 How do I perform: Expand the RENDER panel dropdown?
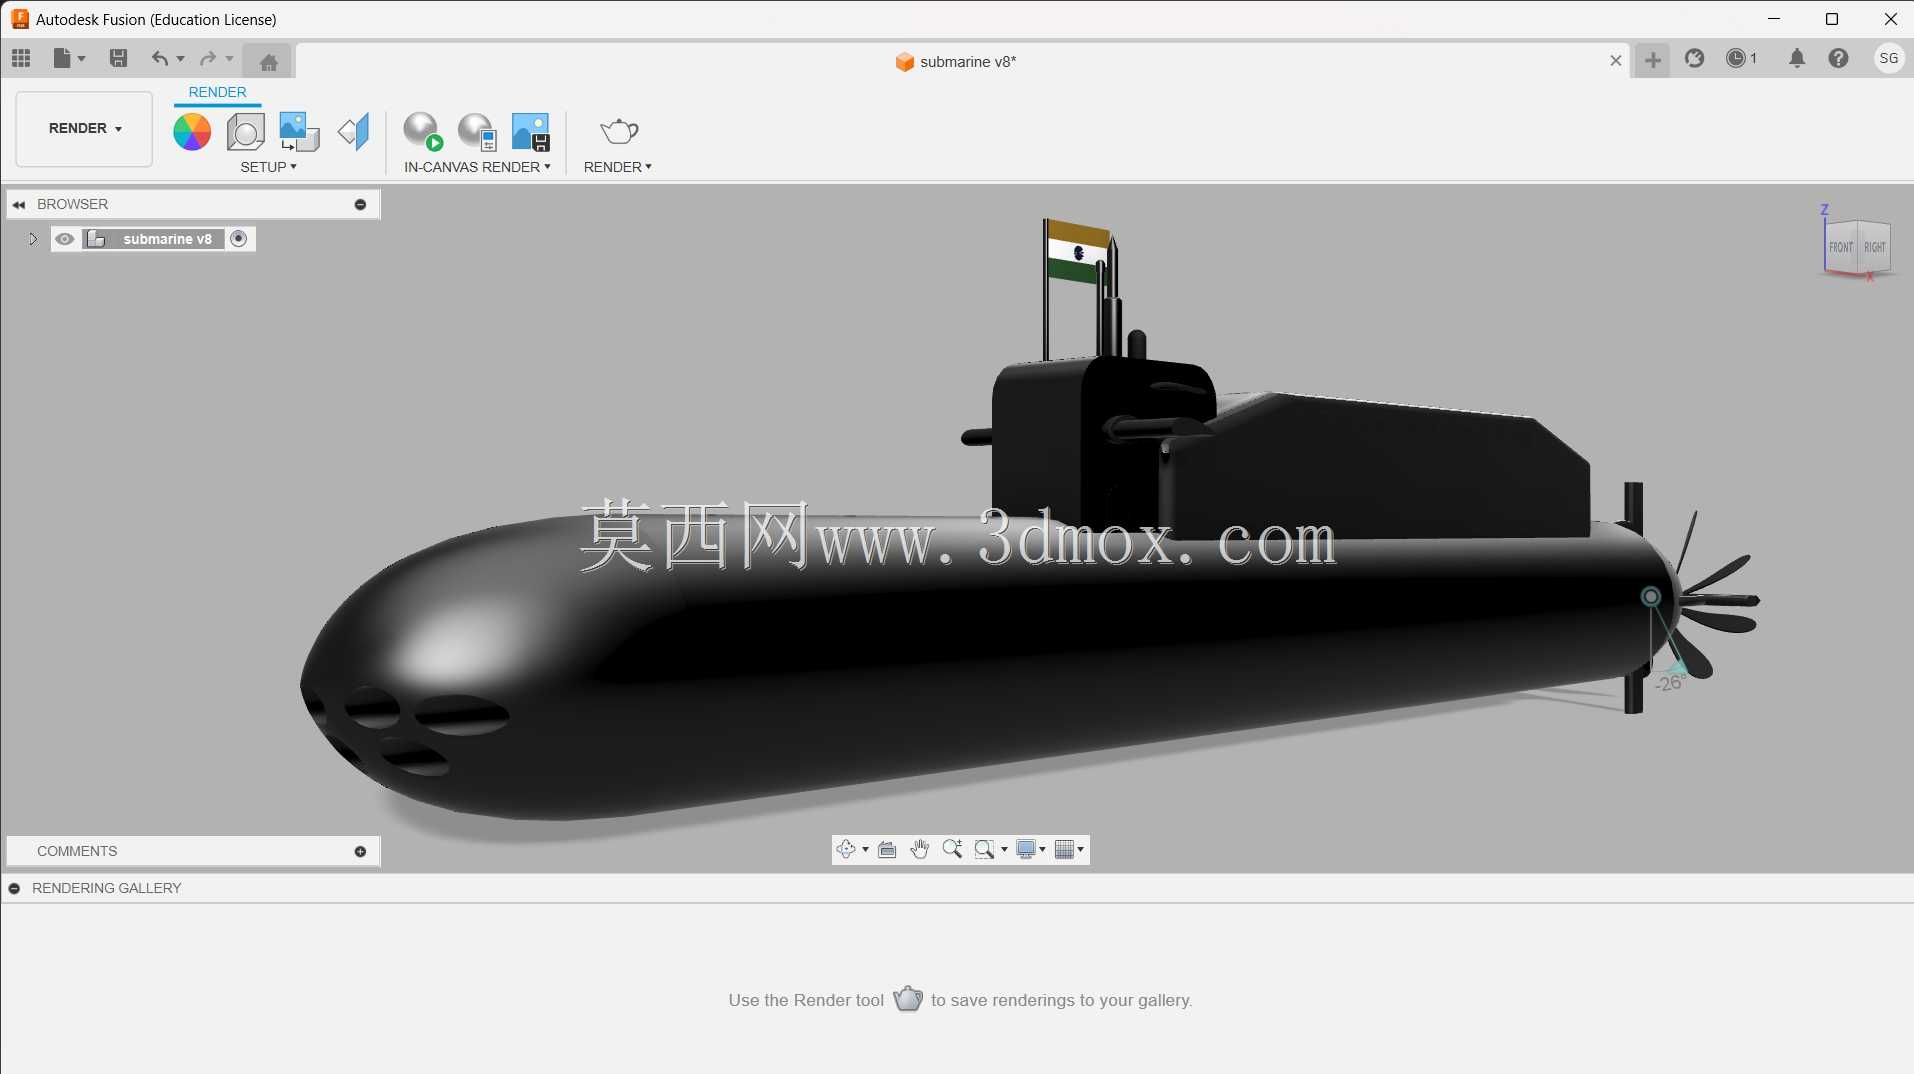coord(617,167)
